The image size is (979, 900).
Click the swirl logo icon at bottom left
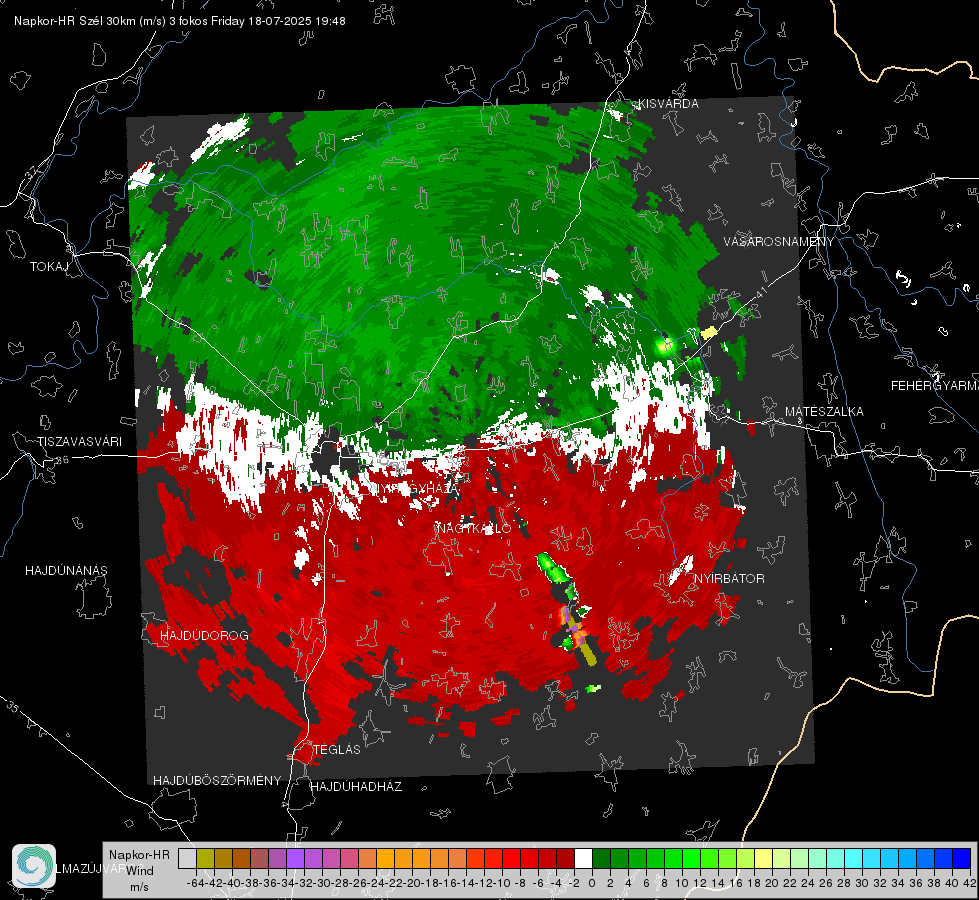(x=34, y=866)
